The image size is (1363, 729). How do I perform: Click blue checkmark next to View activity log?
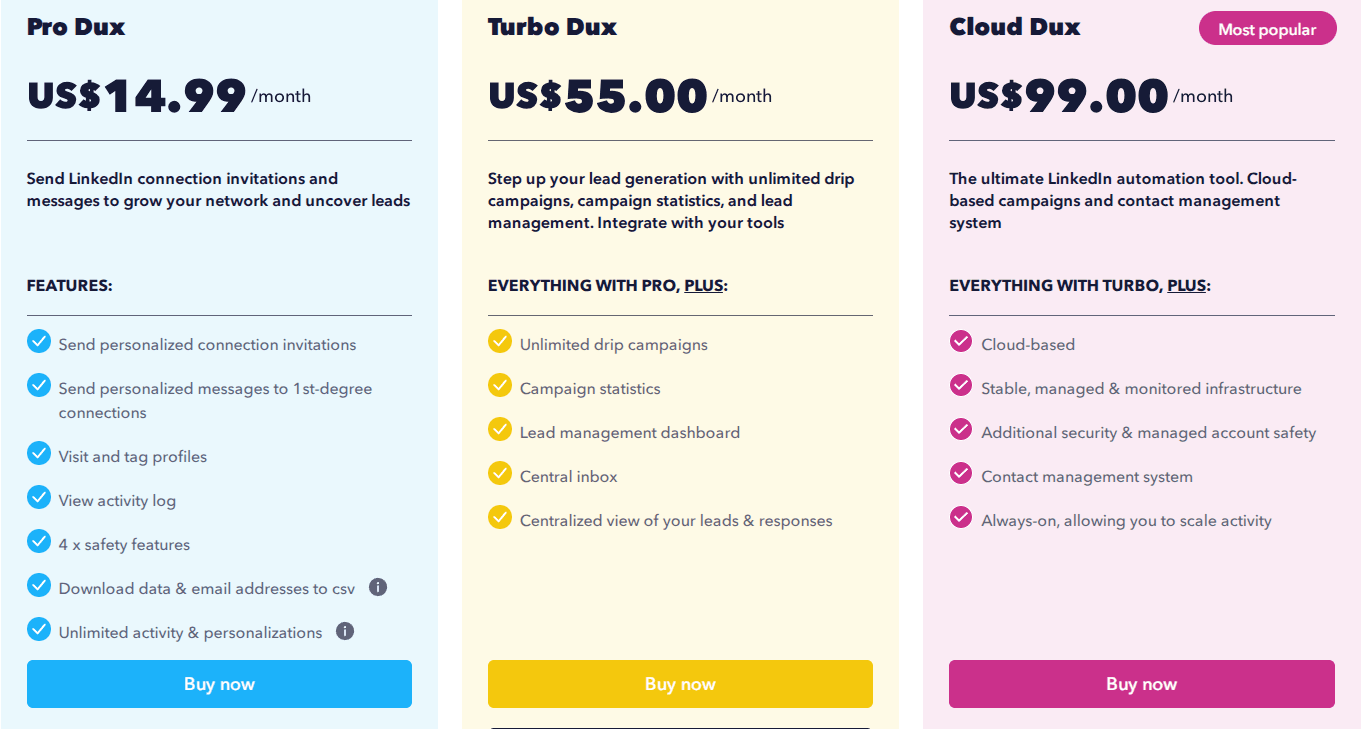pos(39,498)
